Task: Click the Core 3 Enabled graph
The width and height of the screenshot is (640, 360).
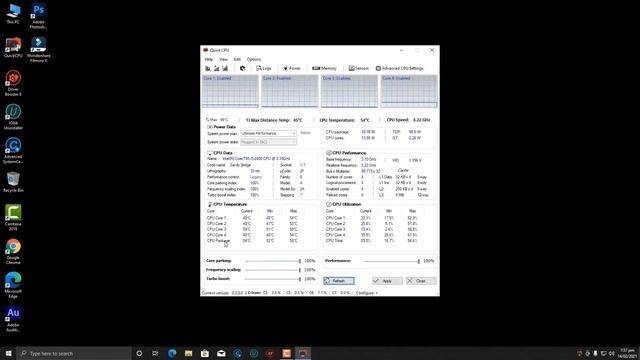Action: (x=349, y=91)
